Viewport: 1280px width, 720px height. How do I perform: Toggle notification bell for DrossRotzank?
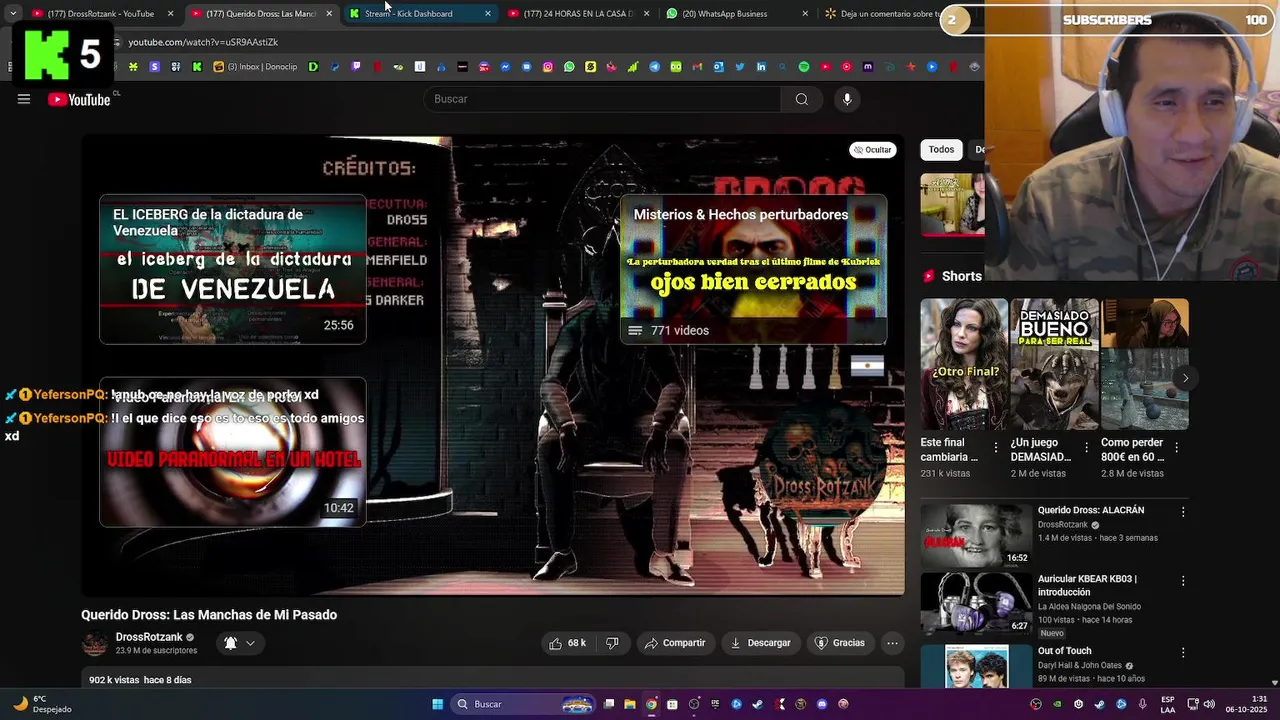(230, 643)
